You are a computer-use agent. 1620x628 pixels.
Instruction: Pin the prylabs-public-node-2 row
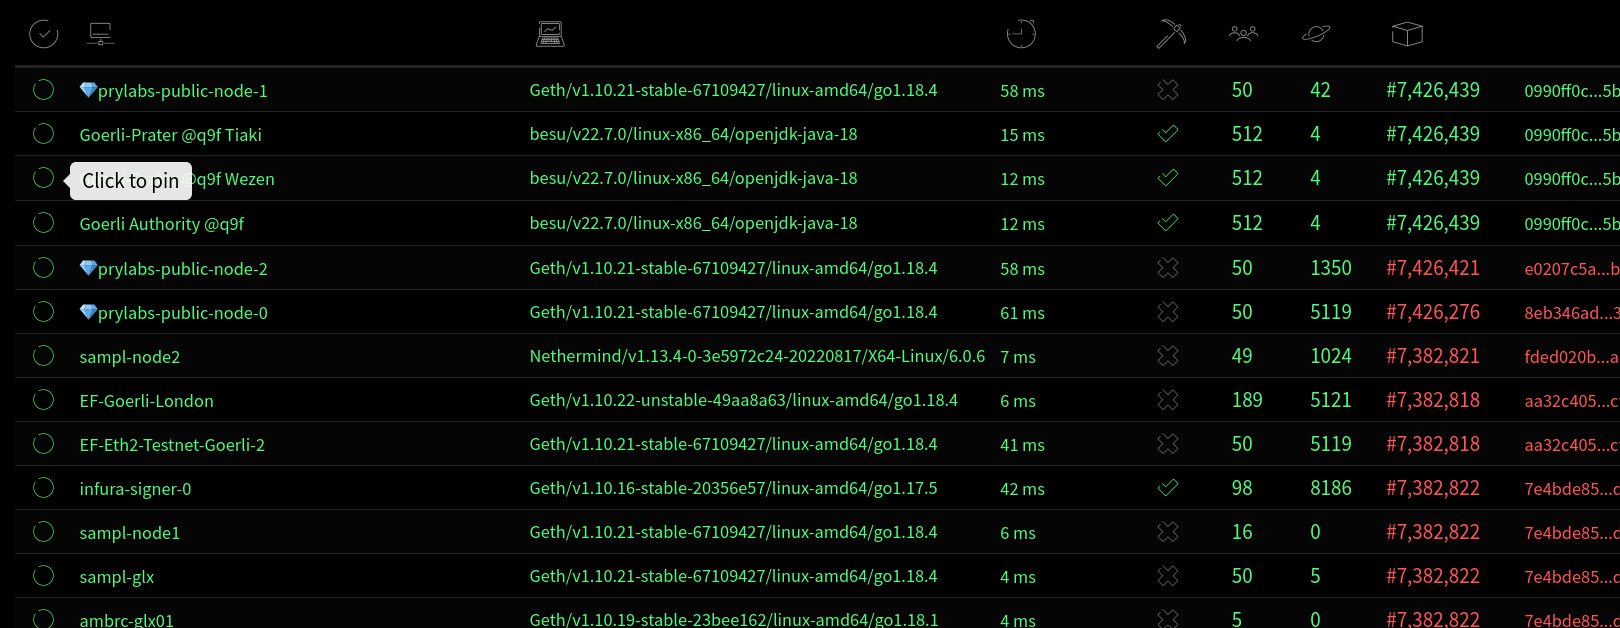tap(43, 268)
